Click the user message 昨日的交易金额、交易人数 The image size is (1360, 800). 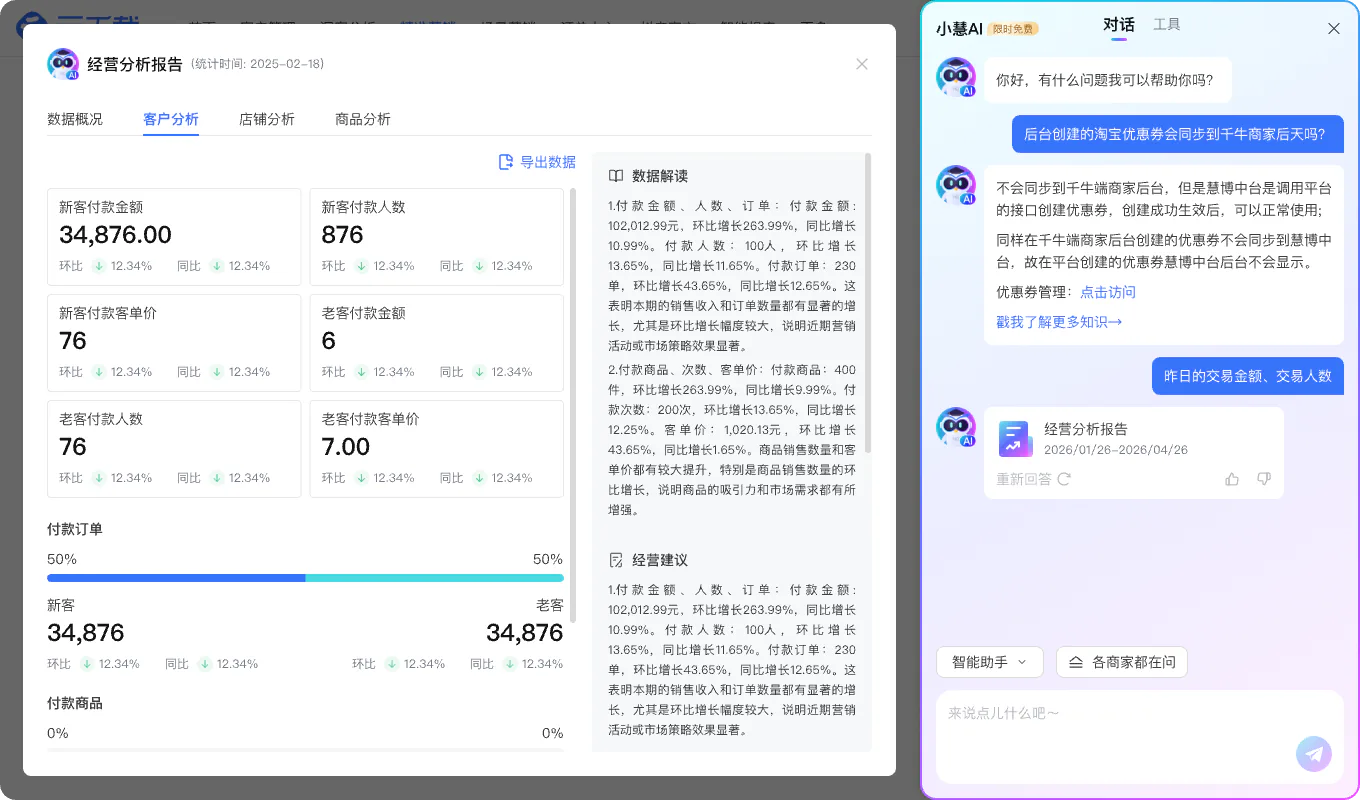tap(1248, 376)
